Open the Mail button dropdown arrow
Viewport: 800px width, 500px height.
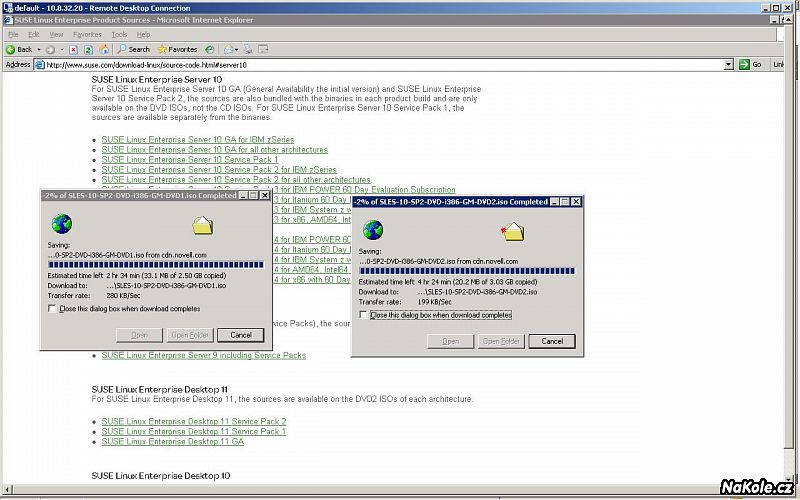[237, 49]
